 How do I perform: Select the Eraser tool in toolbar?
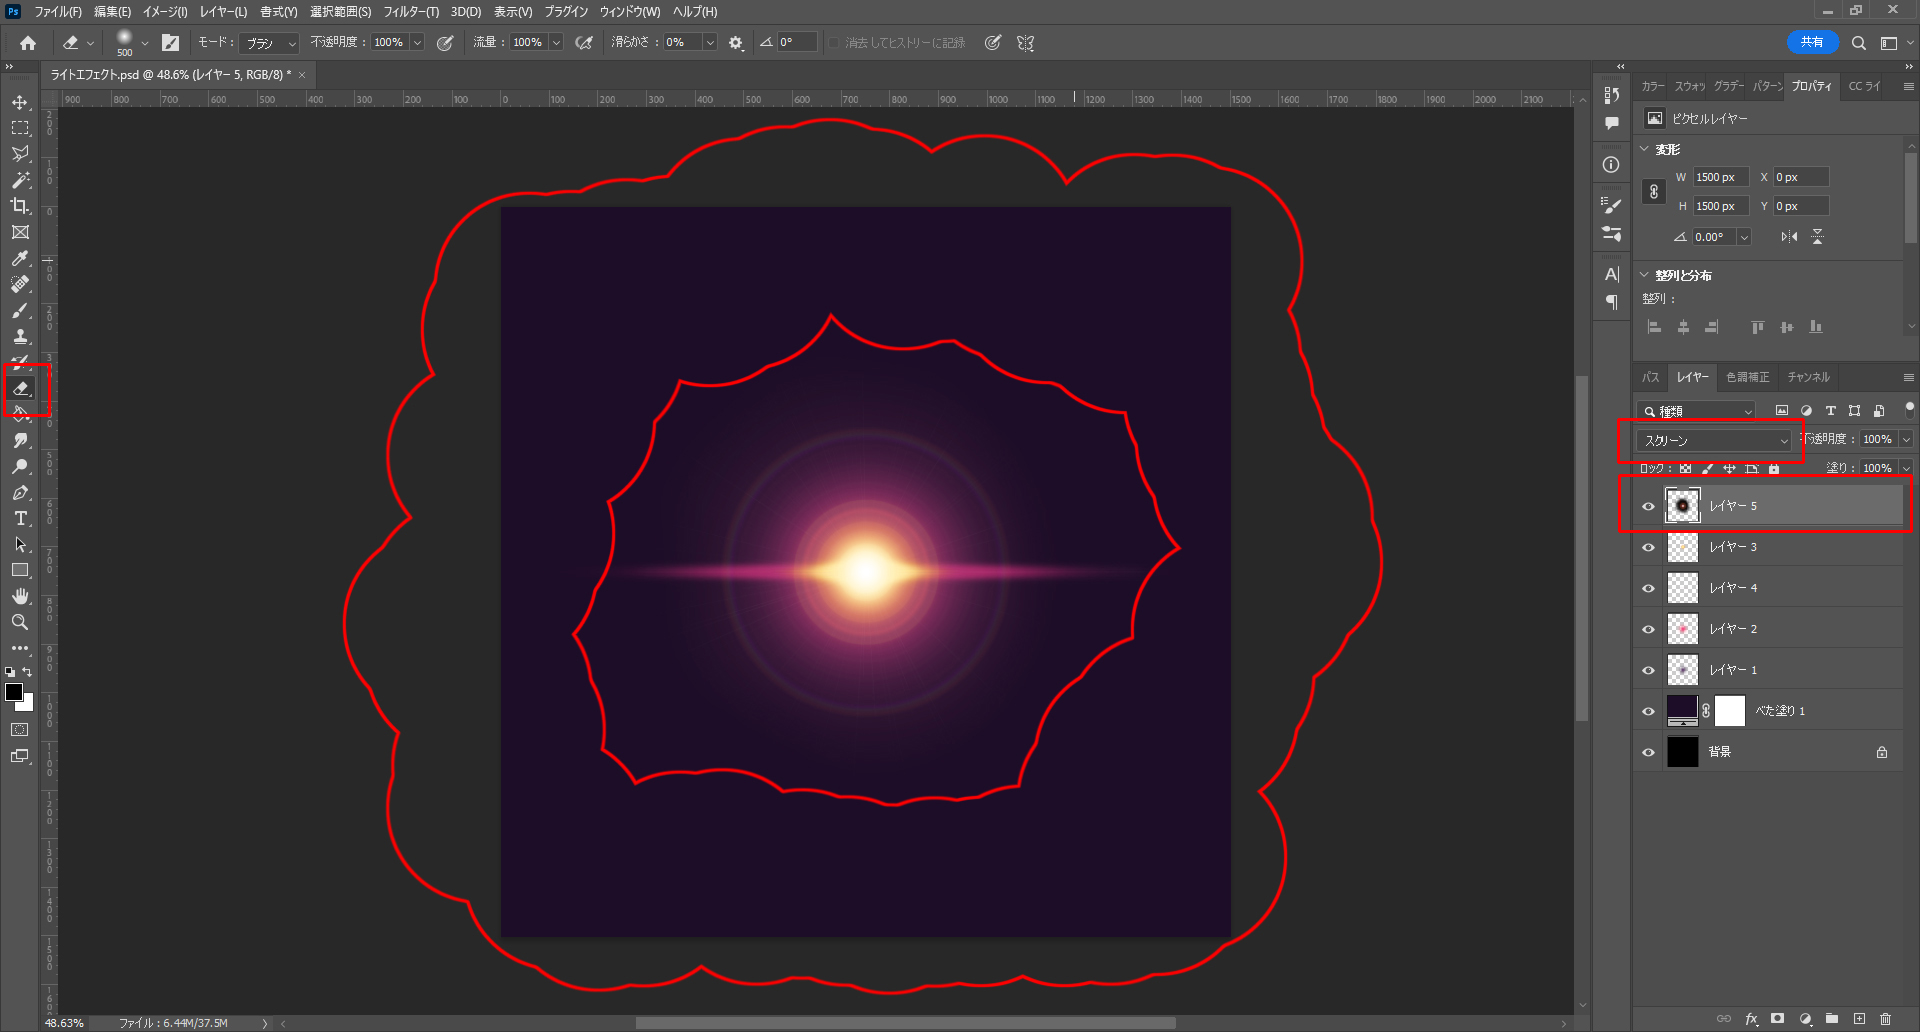click(21, 388)
